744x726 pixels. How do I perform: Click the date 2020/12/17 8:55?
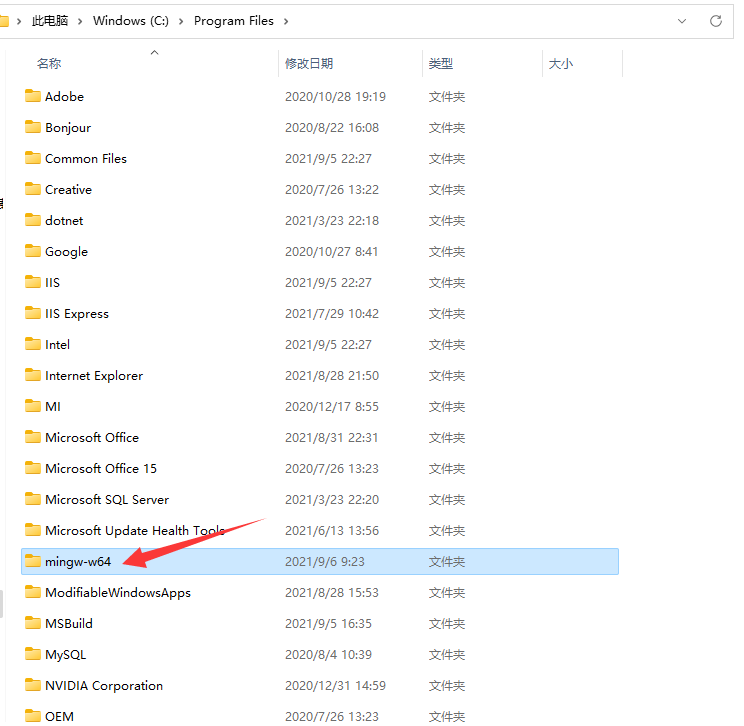(332, 407)
